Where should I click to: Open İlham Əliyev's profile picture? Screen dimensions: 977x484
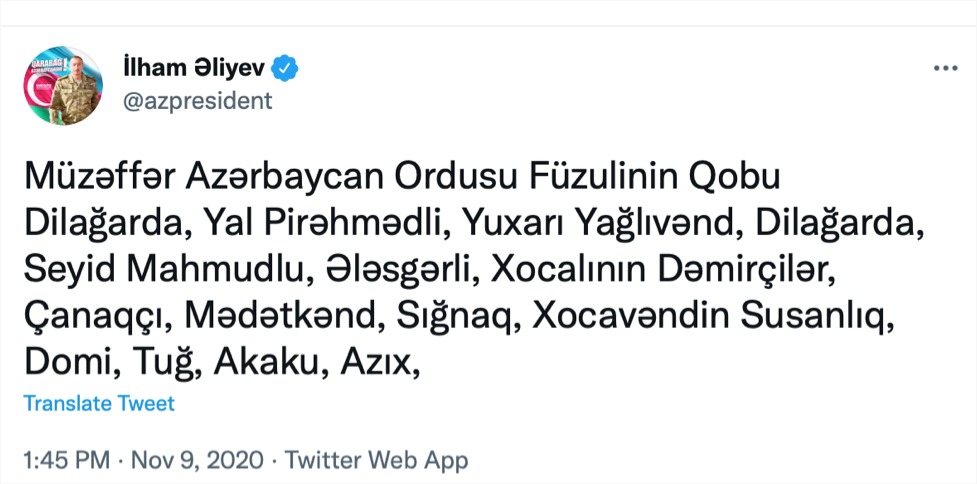tap(63, 87)
